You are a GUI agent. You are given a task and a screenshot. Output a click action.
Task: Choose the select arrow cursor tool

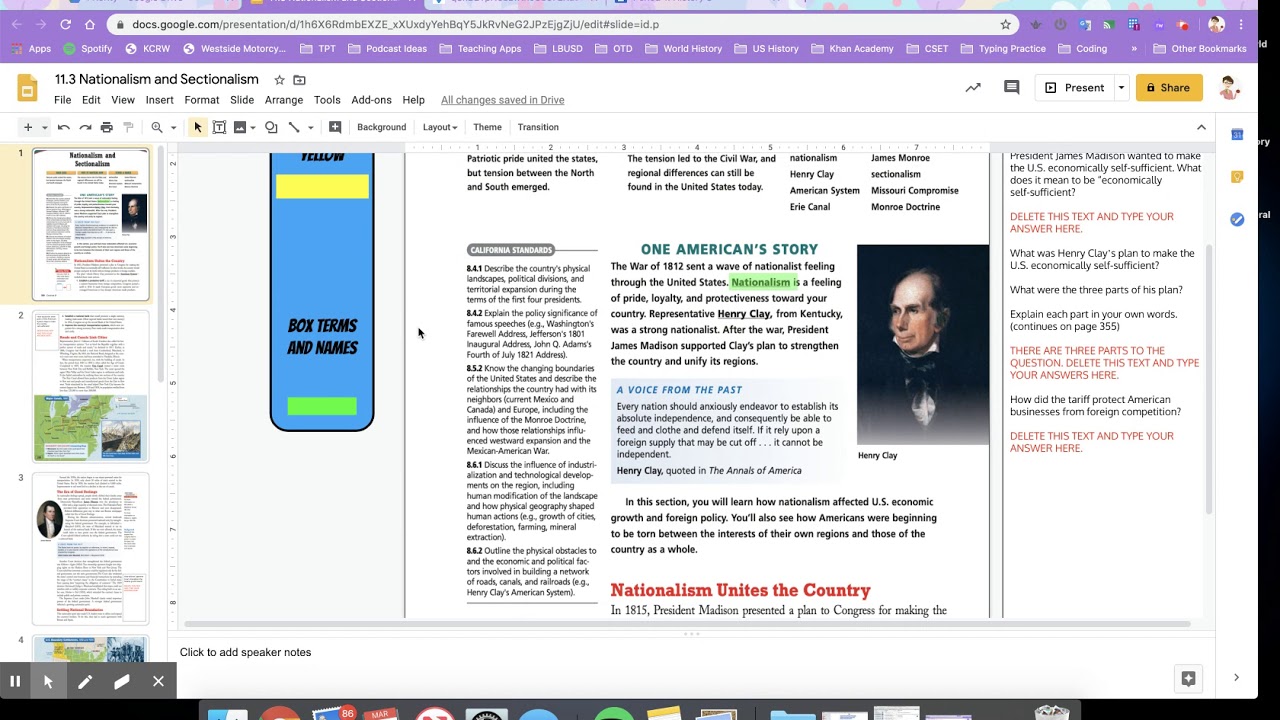click(198, 127)
